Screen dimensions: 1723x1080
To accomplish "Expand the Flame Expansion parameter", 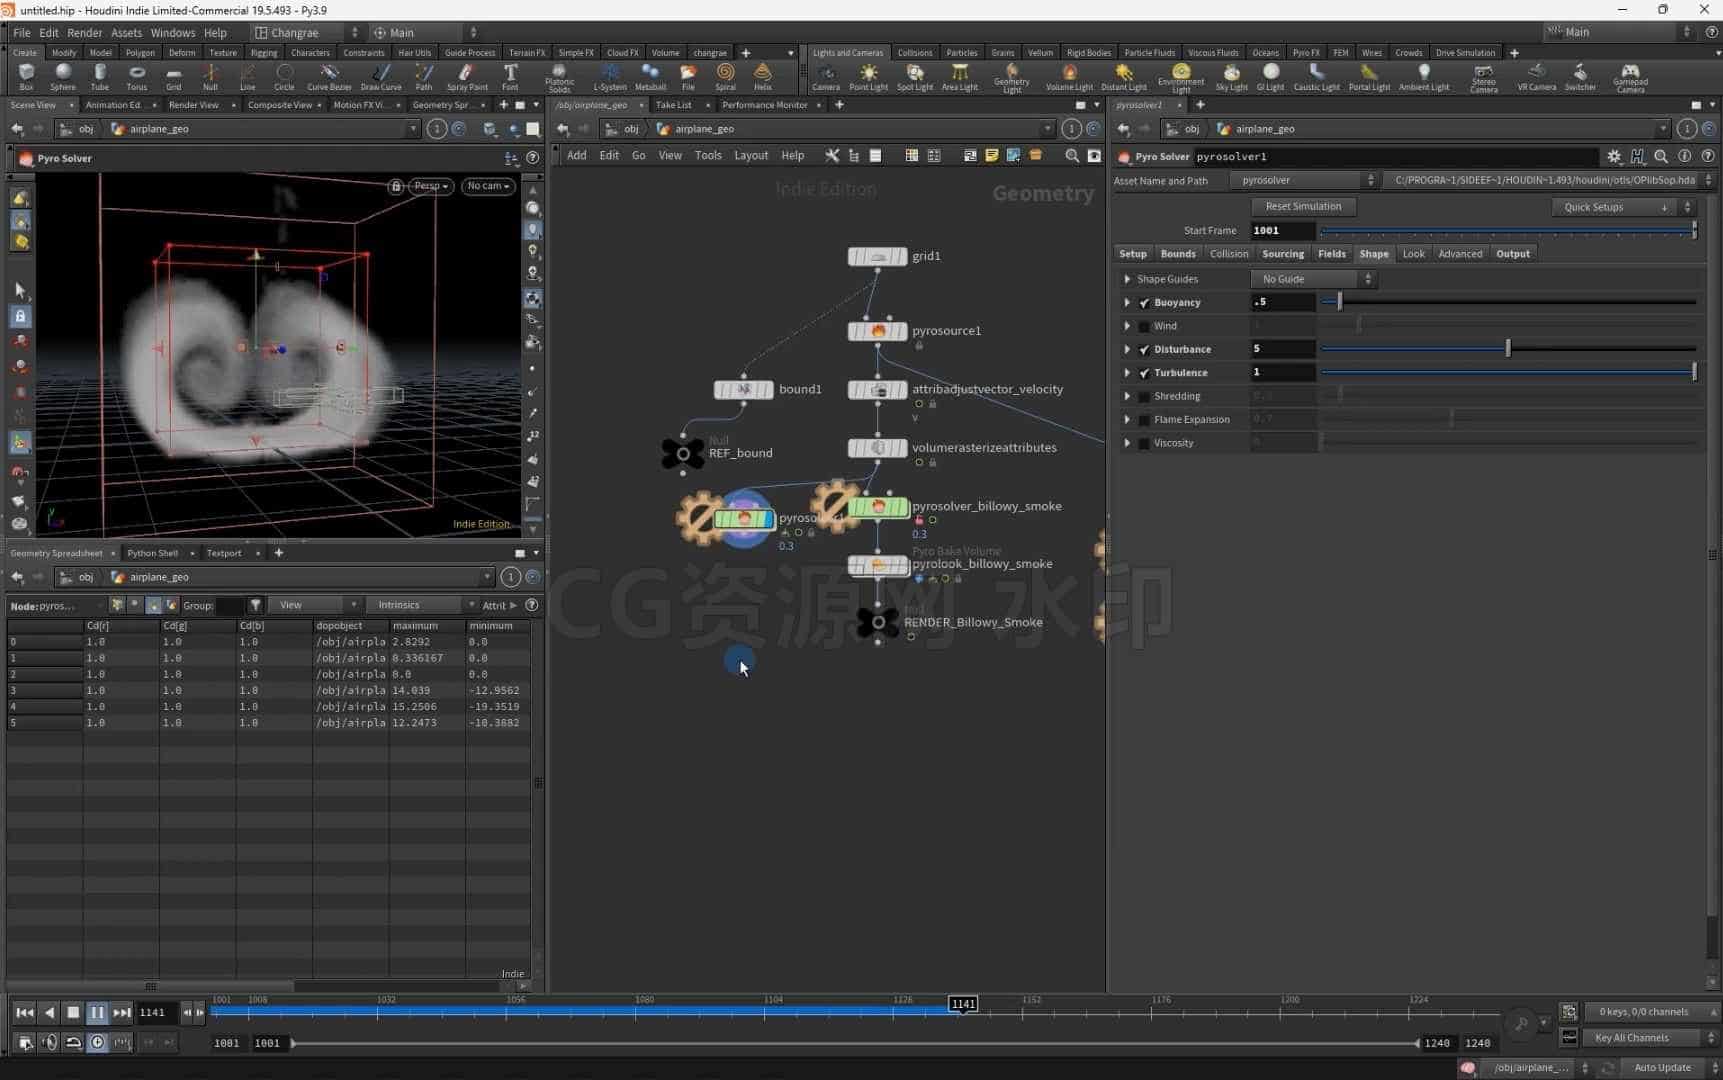I will click(1127, 420).
